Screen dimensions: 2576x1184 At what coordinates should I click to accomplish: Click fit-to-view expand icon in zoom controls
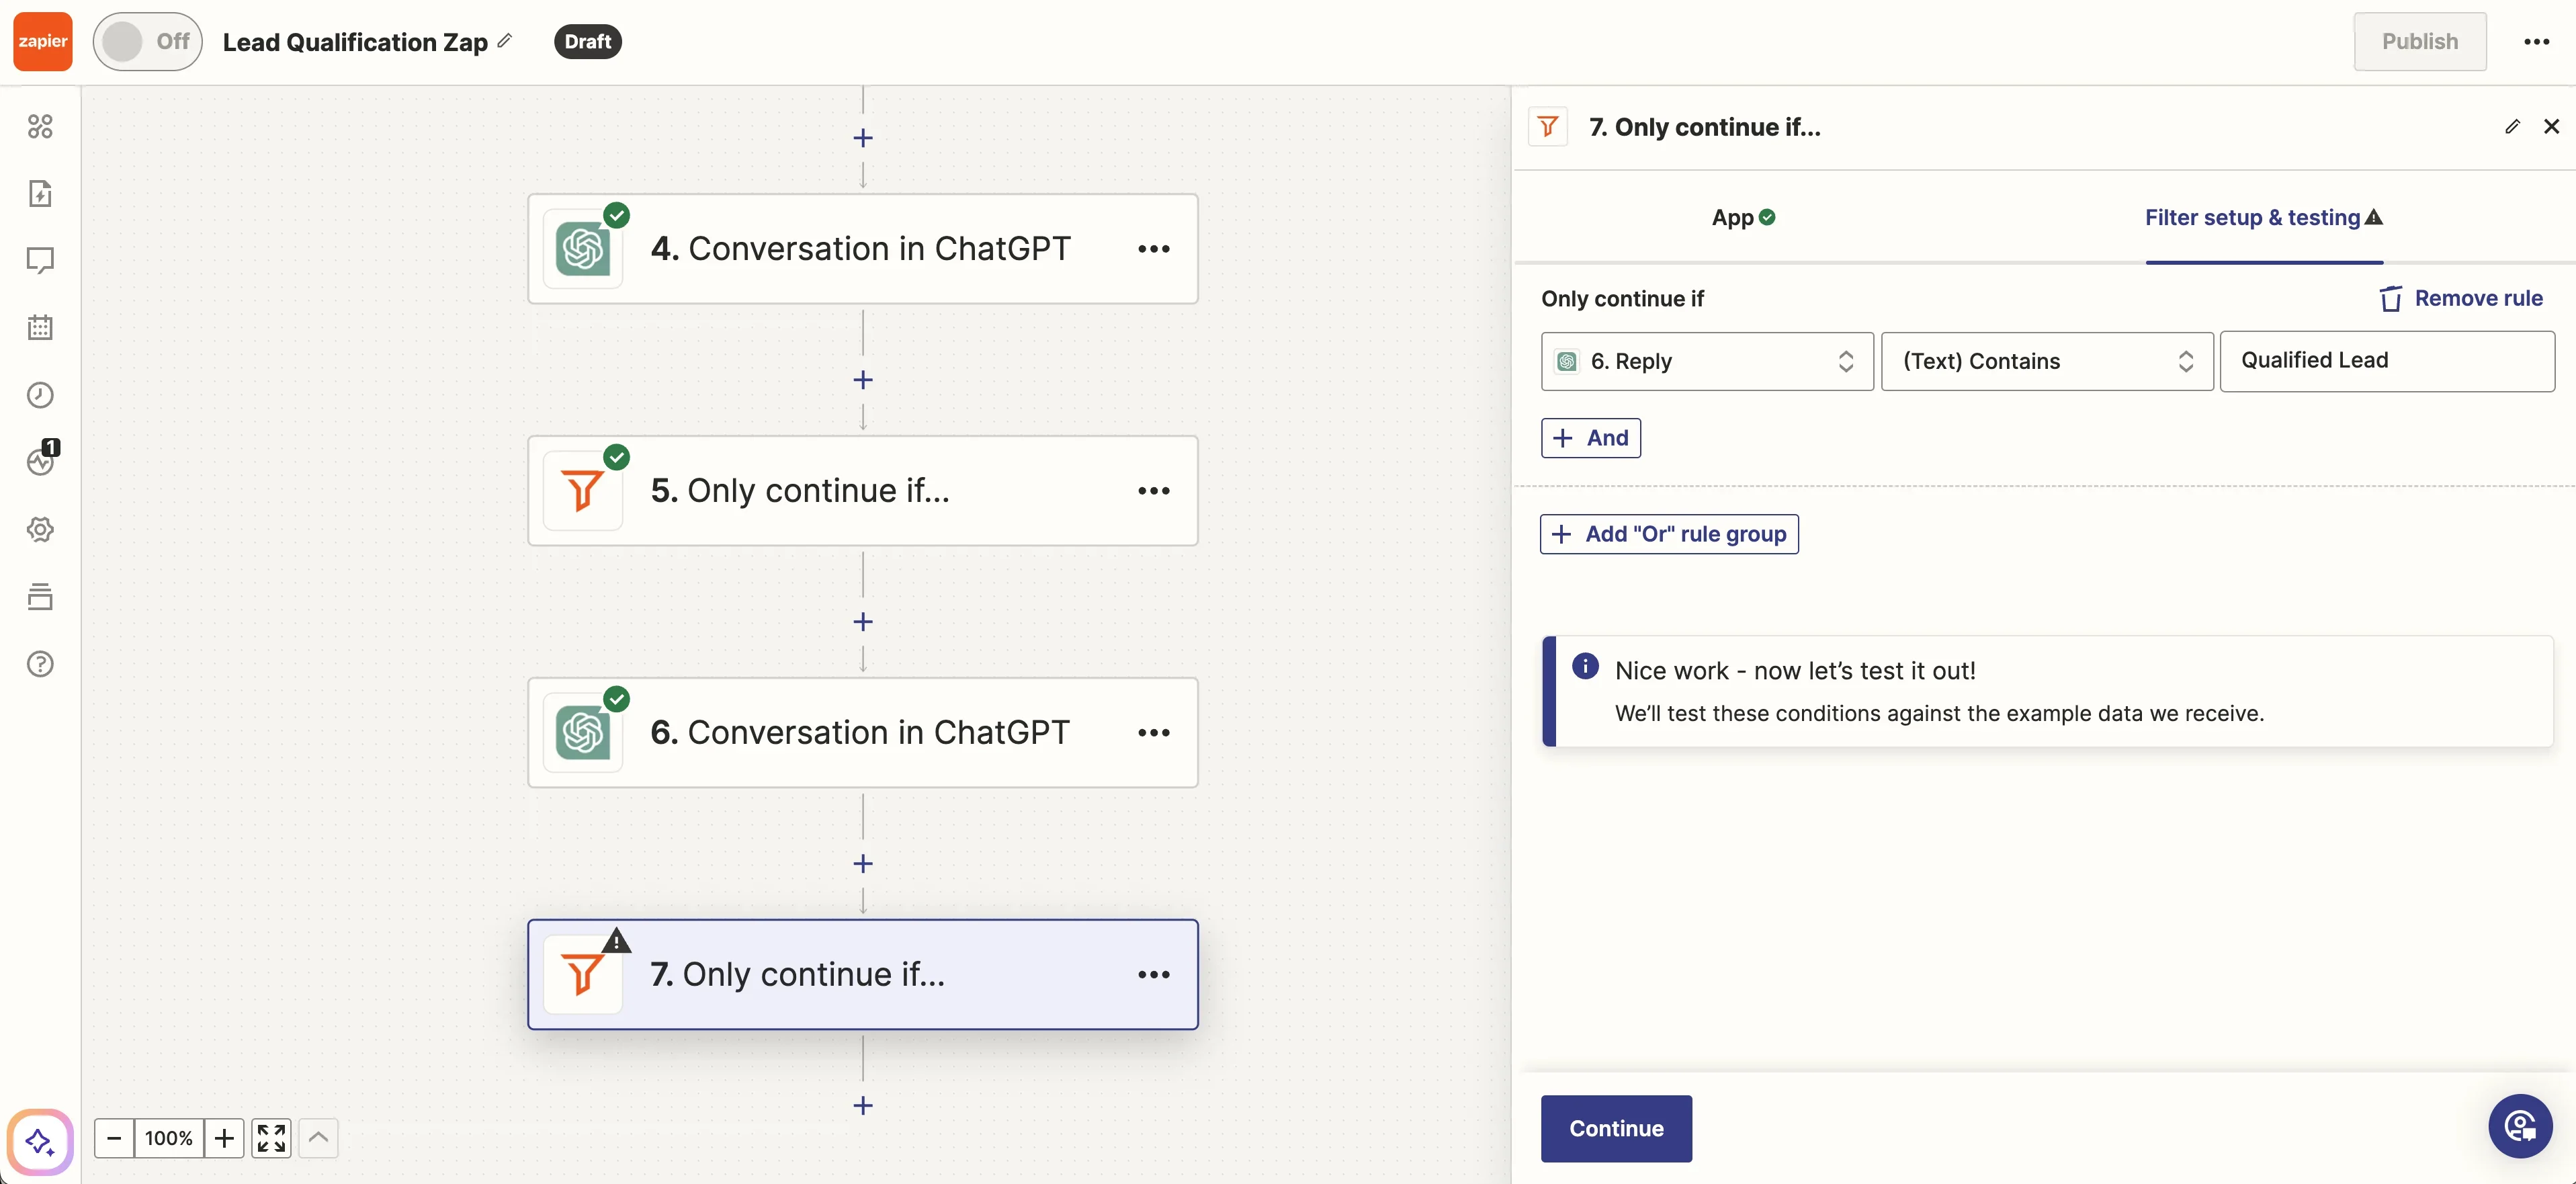271,1138
